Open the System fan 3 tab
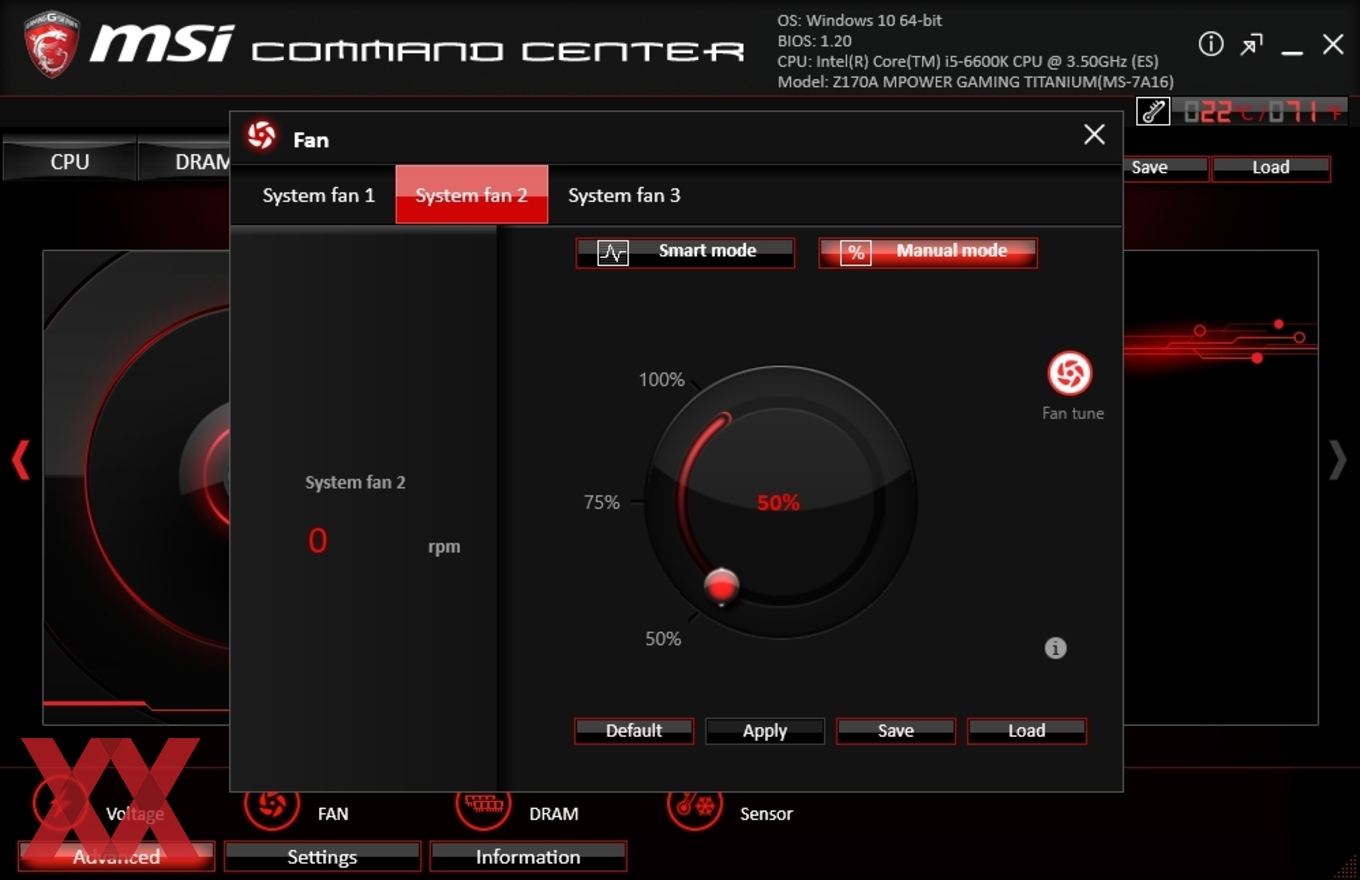The image size is (1360, 880). click(624, 195)
